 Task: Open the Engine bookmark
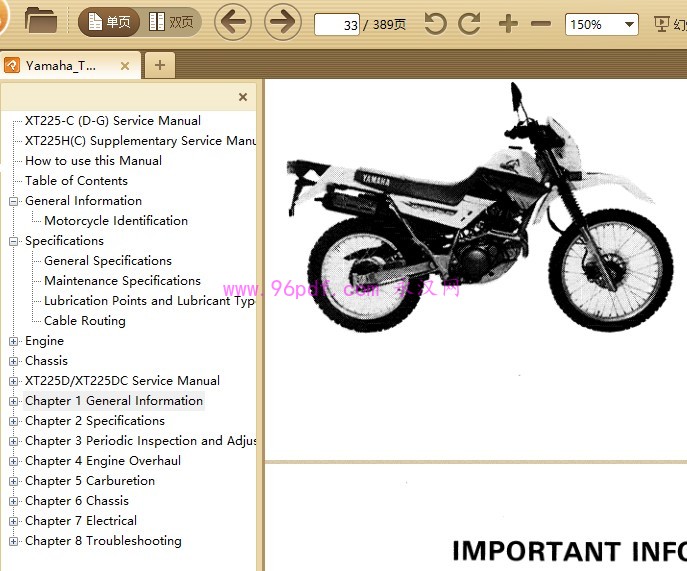coord(44,340)
